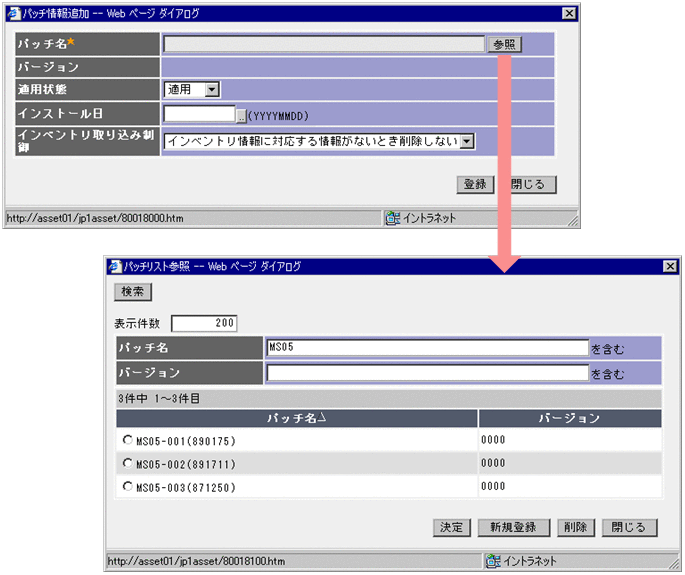The width and height of the screenshot is (685, 575).
Task: Click the パッチ名 field in パッチ情報追加 dialog
Action: [x=324, y=44]
